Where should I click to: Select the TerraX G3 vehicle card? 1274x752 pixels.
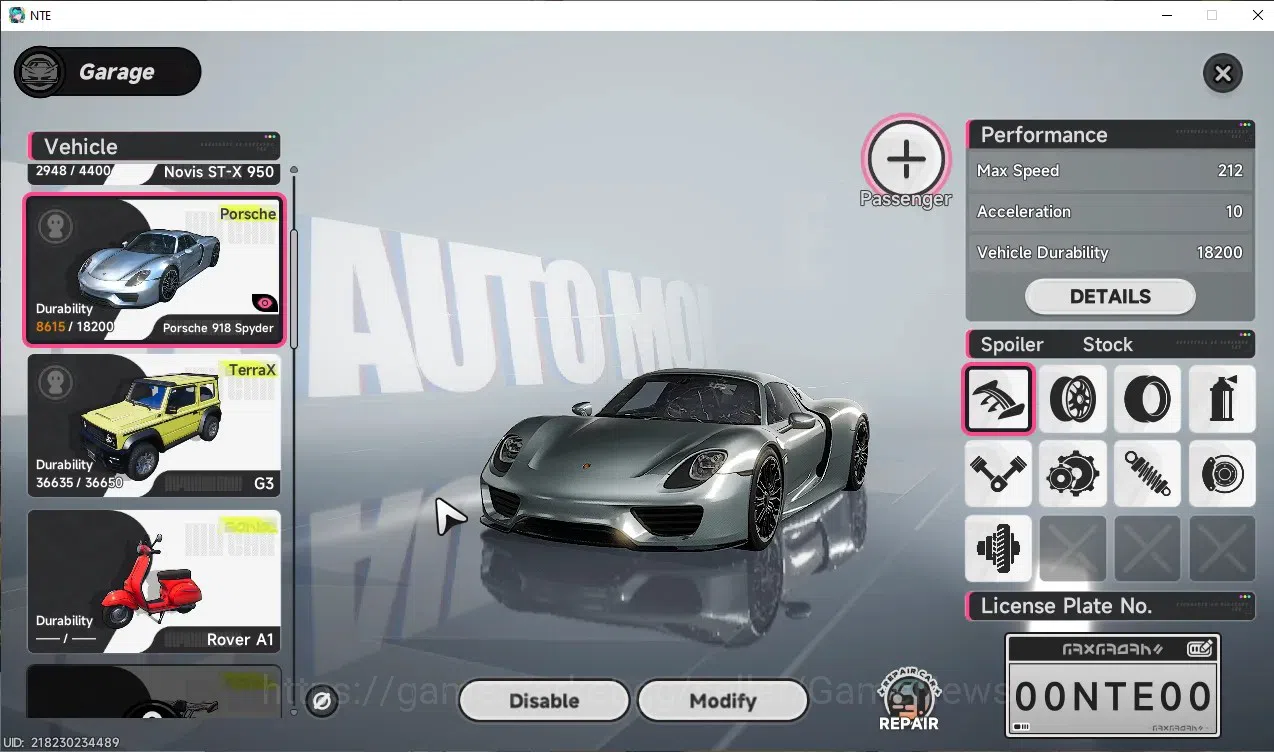click(x=154, y=426)
